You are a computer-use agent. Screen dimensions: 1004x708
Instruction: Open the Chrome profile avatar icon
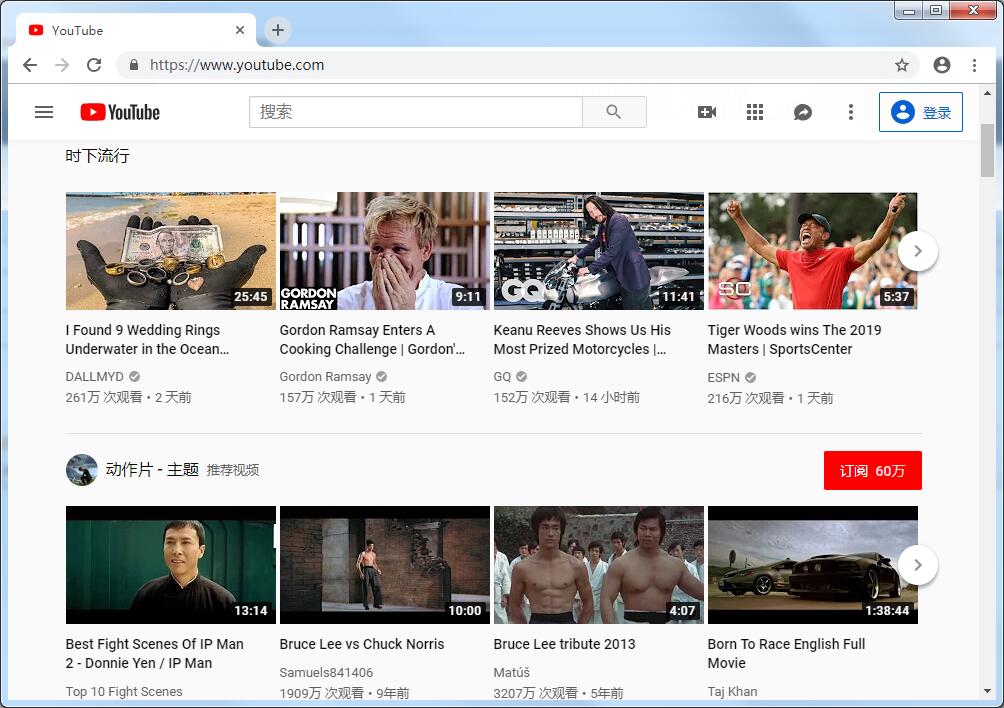coord(942,65)
